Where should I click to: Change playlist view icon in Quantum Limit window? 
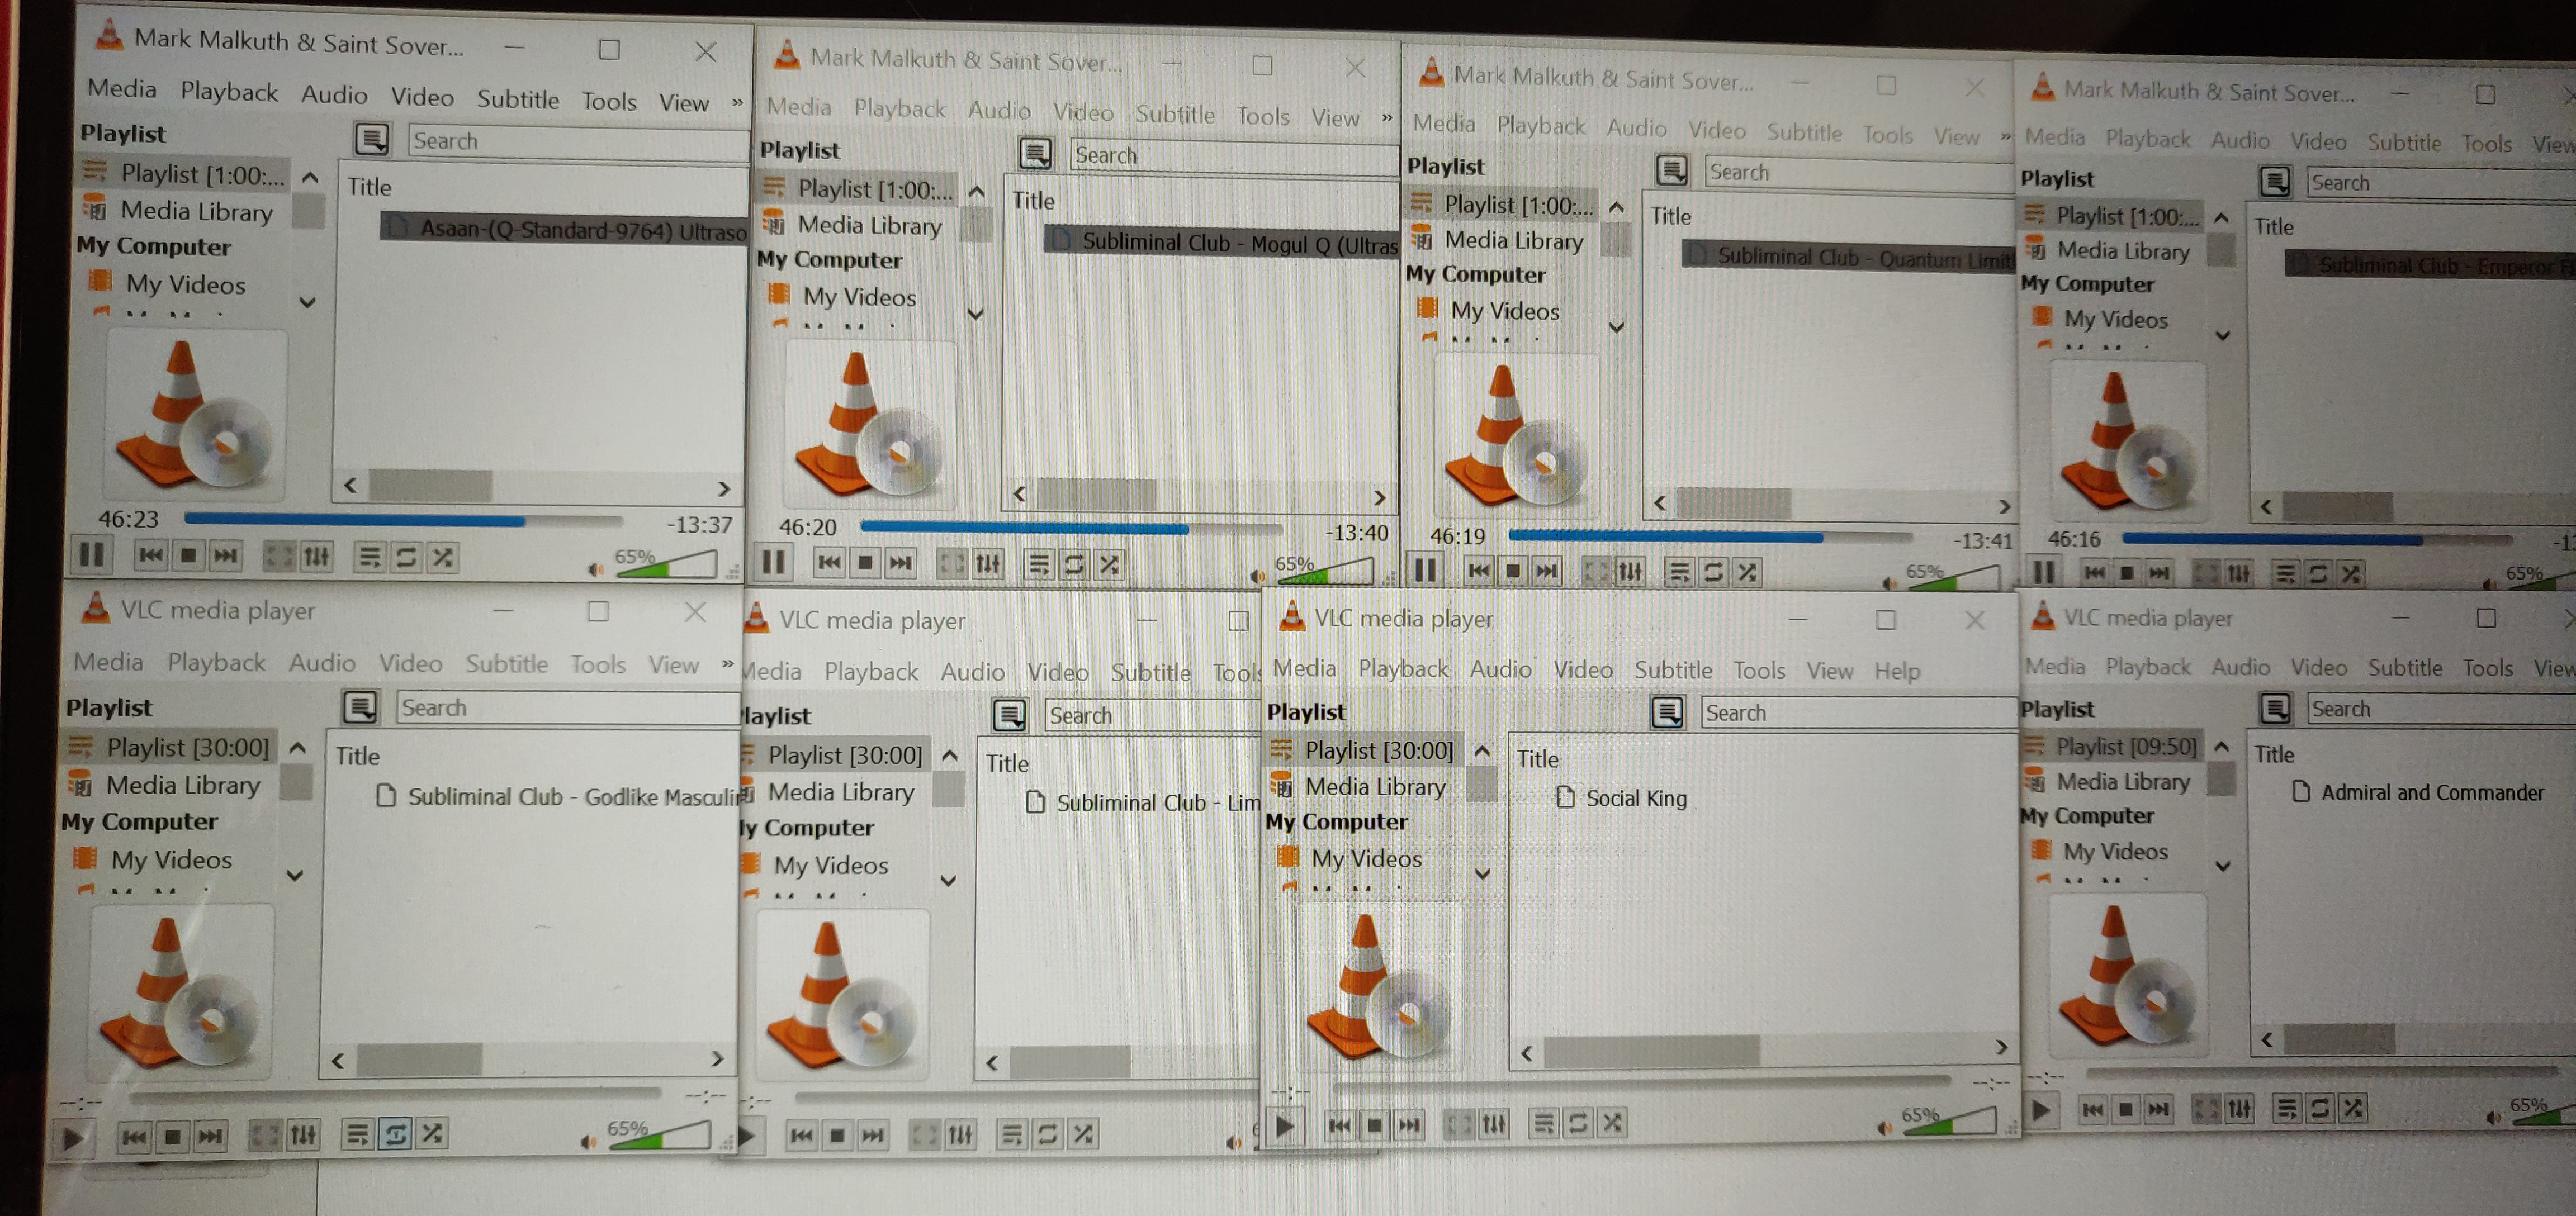click(1672, 170)
